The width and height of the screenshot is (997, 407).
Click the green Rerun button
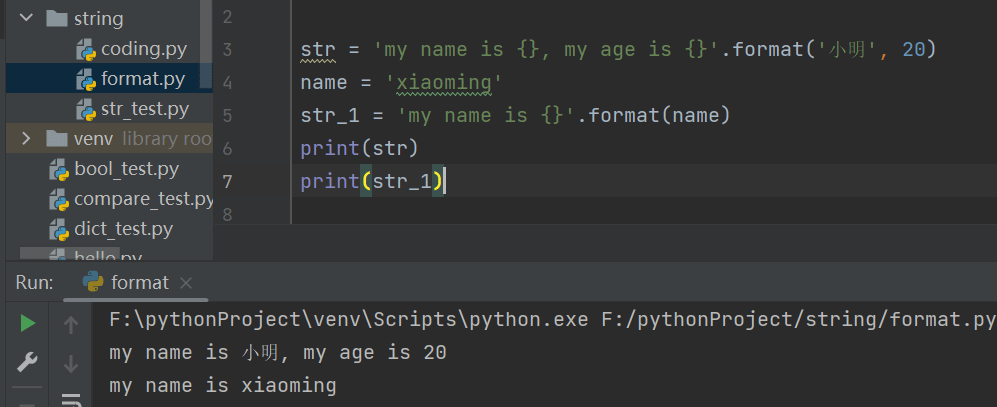click(x=28, y=323)
